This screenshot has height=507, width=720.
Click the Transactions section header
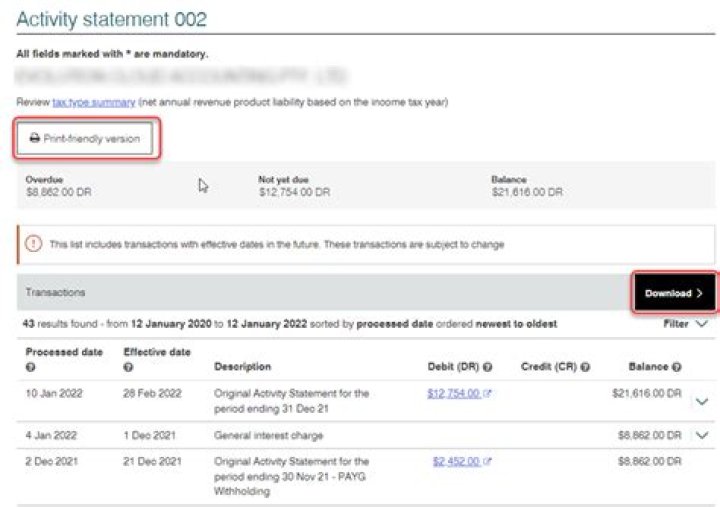[56, 293]
